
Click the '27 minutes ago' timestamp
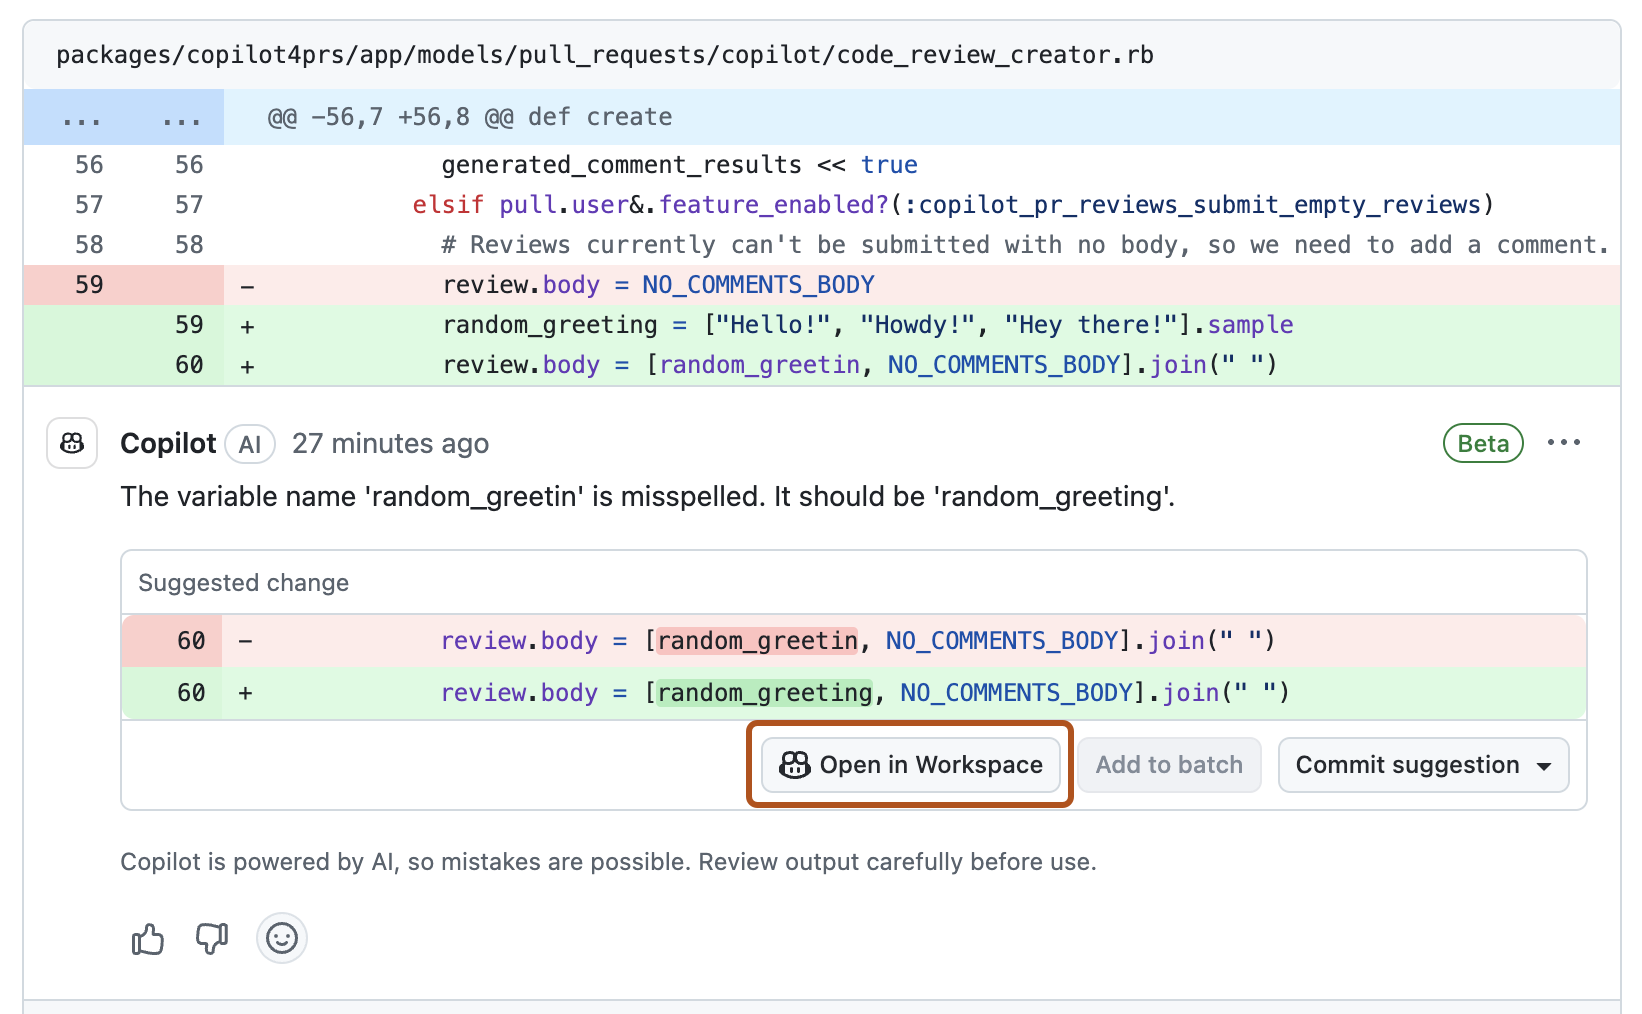[390, 443]
